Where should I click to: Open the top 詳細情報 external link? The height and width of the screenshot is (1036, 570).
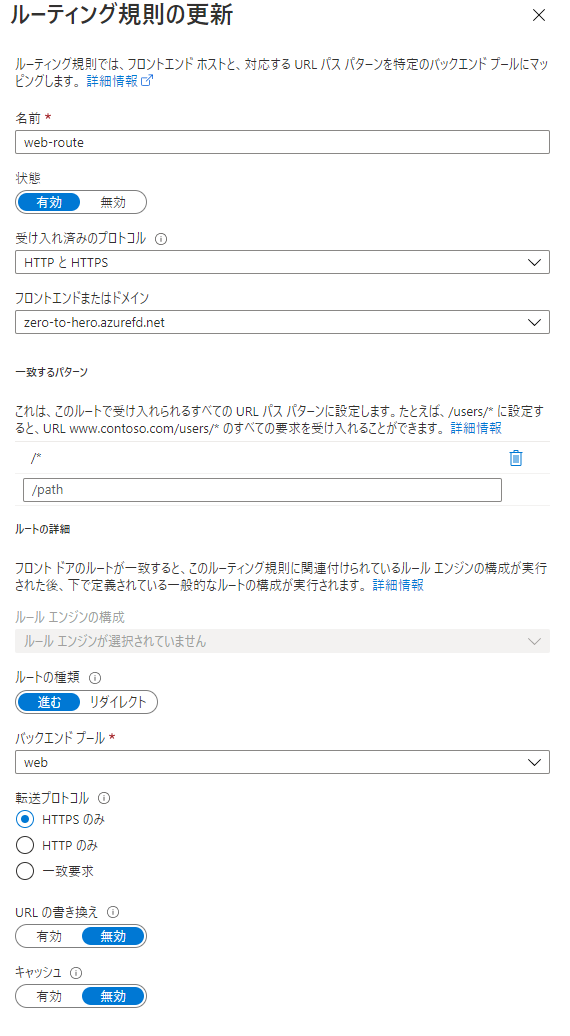coord(120,81)
